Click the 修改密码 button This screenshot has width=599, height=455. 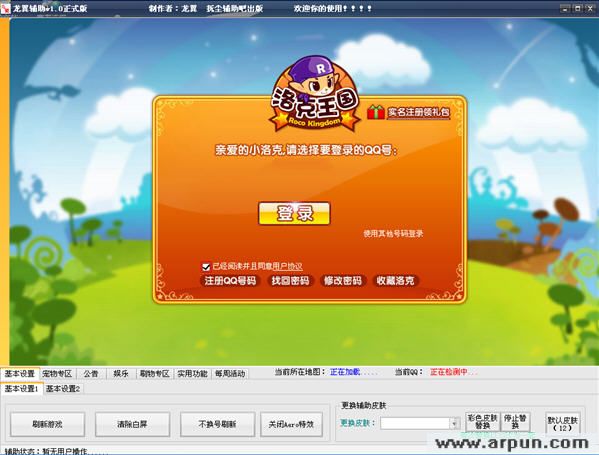343,281
